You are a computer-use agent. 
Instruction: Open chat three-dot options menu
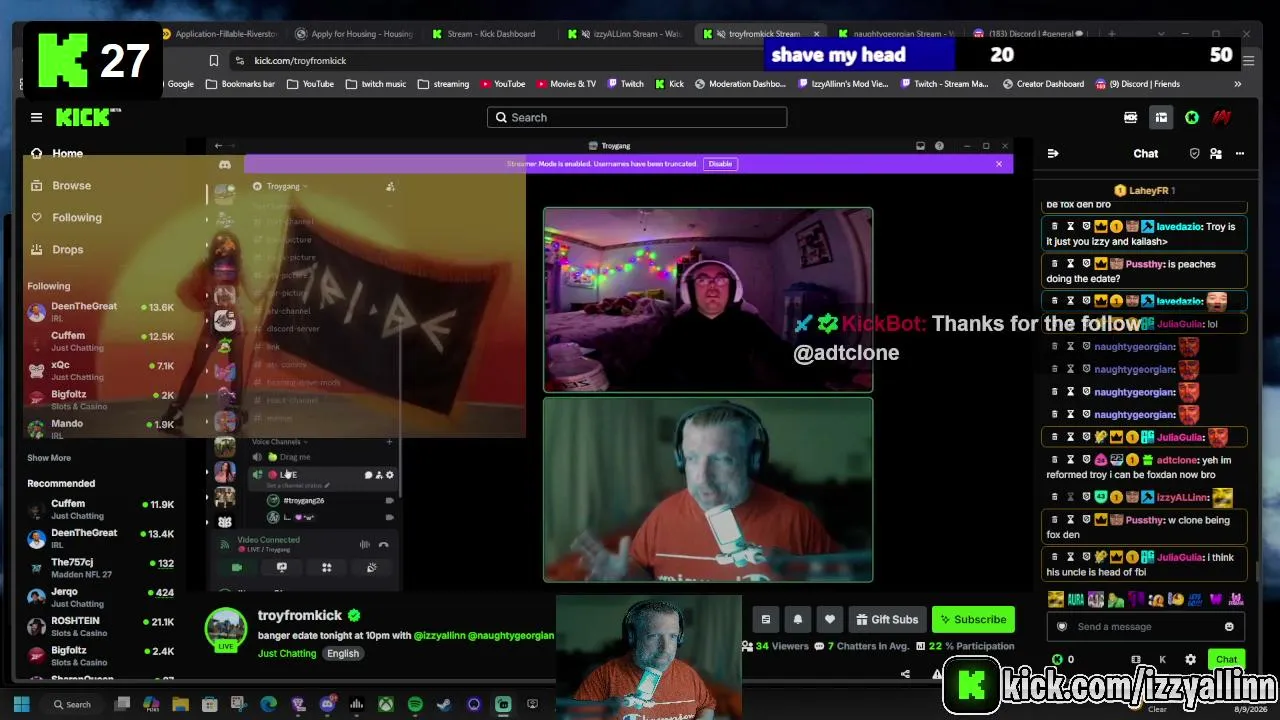tap(1240, 154)
